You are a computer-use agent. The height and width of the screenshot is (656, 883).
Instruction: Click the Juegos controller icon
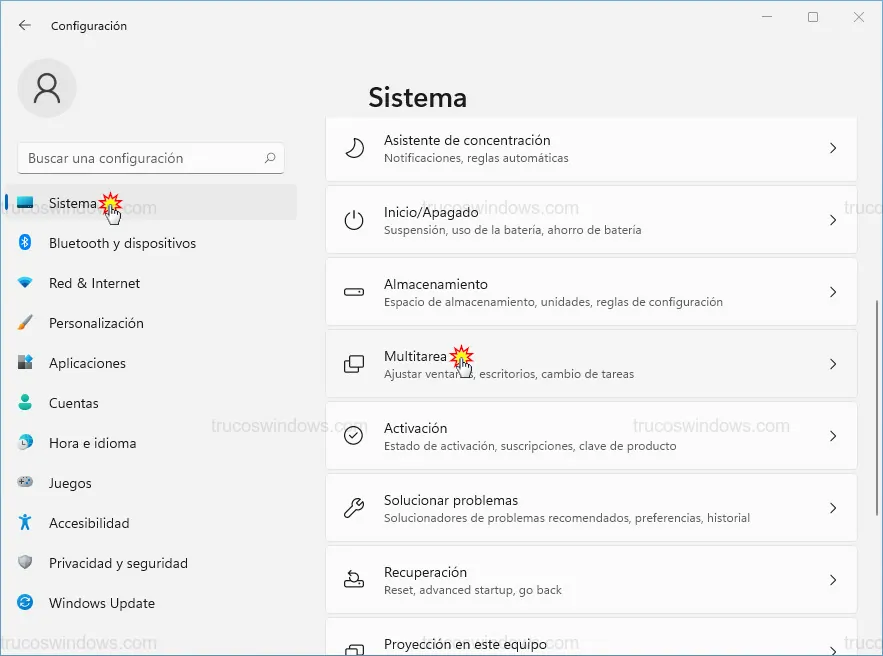point(25,483)
